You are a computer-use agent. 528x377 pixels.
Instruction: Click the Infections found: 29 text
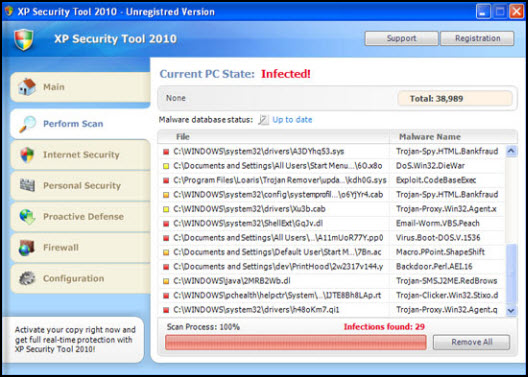384,327
